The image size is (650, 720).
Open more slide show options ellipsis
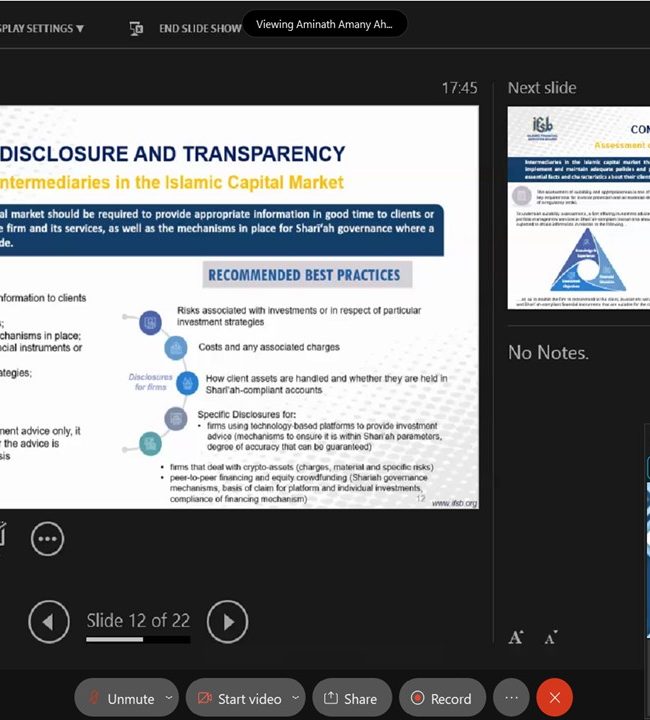pyautogui.click(x=48, y=539)
